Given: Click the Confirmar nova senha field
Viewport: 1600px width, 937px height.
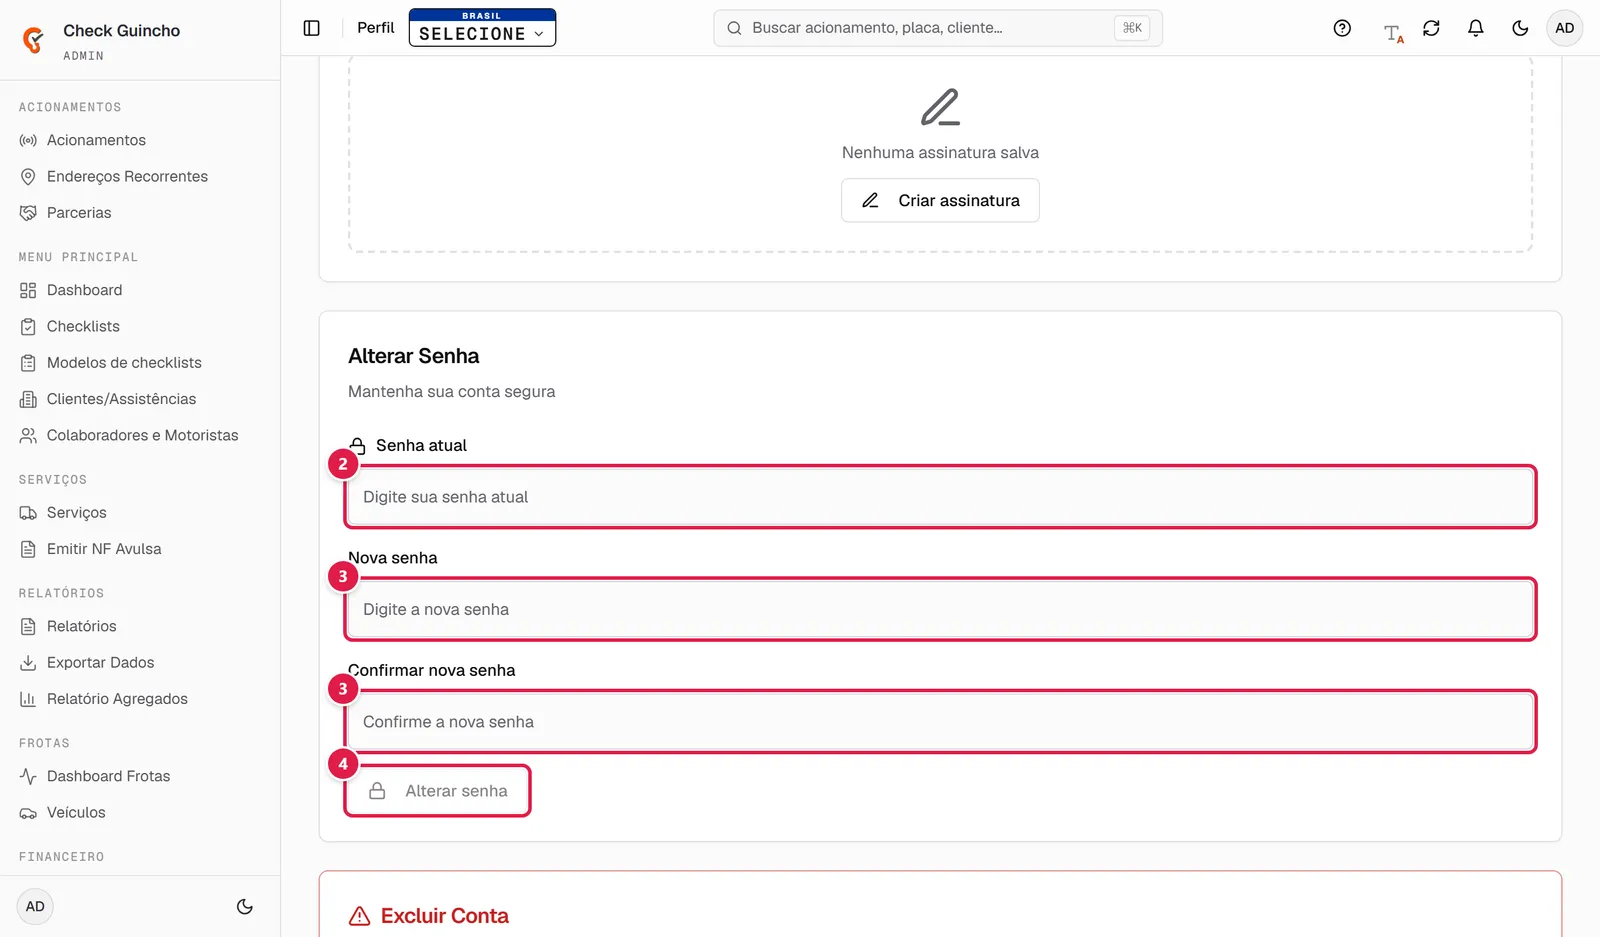Looking at the screenshot, I should click(x=940, y=722).
